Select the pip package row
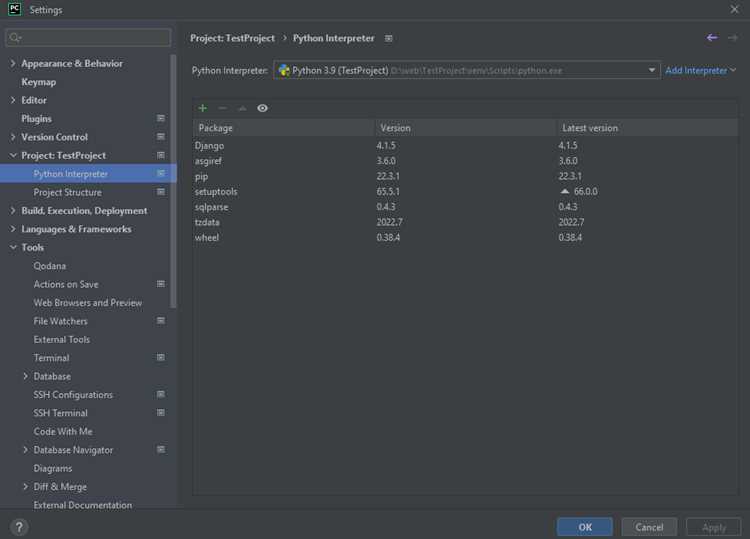 click(x=465, y=176)
